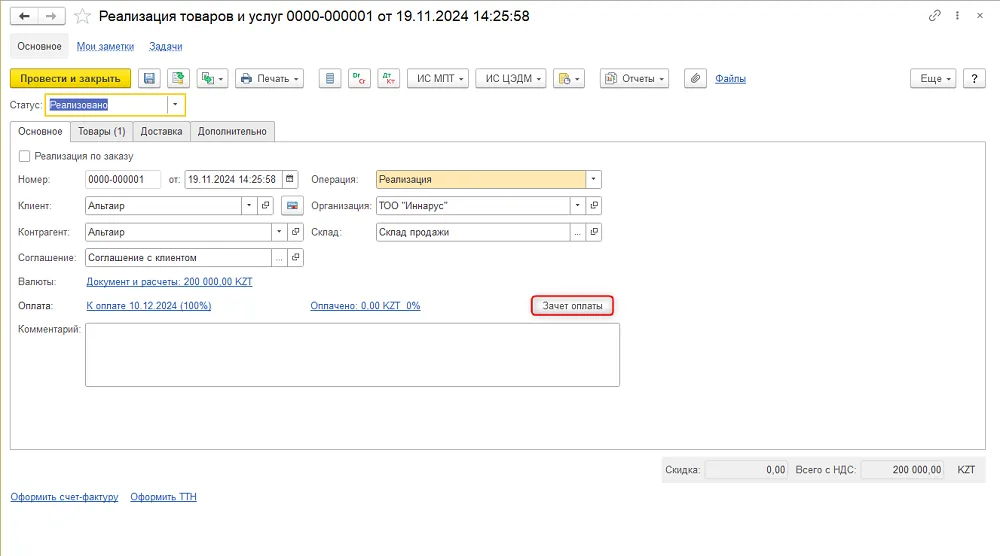Viewport: 1000px width, 556px height.
Task: Click the document movements report icon
Action: (330, 78)
